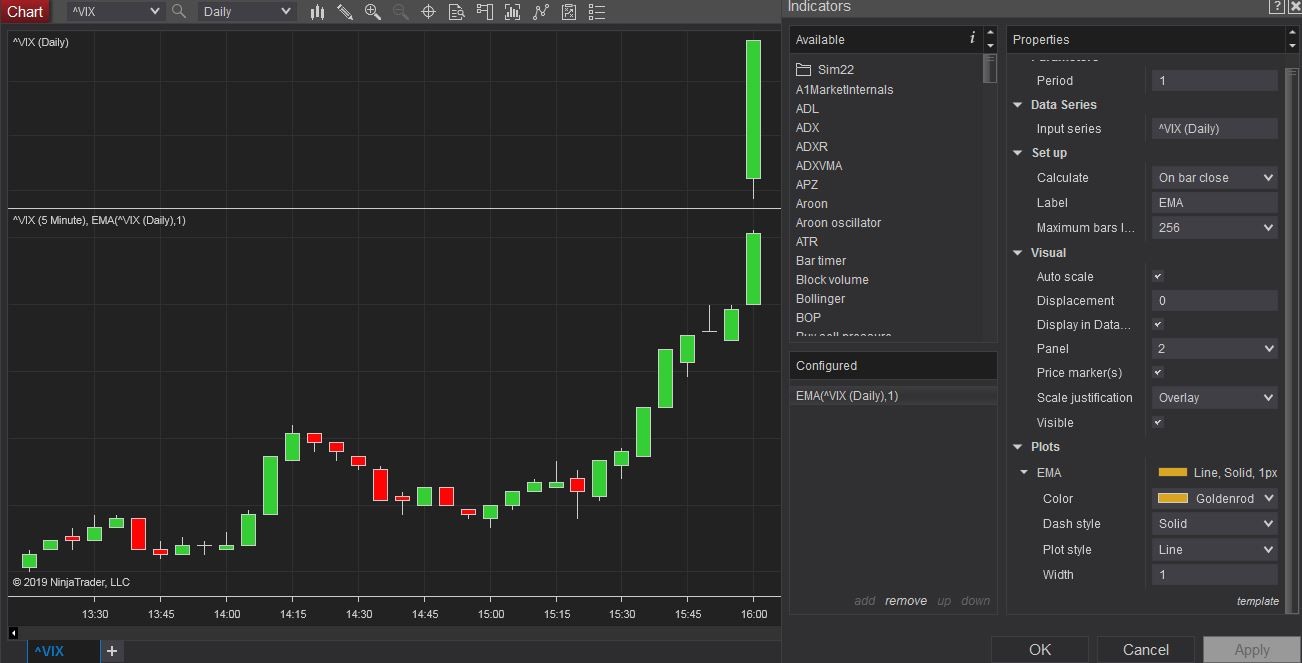Screen dimensions: 1302x663
Task: Disable the Visible checkbox
Action: click(1157, 422)
